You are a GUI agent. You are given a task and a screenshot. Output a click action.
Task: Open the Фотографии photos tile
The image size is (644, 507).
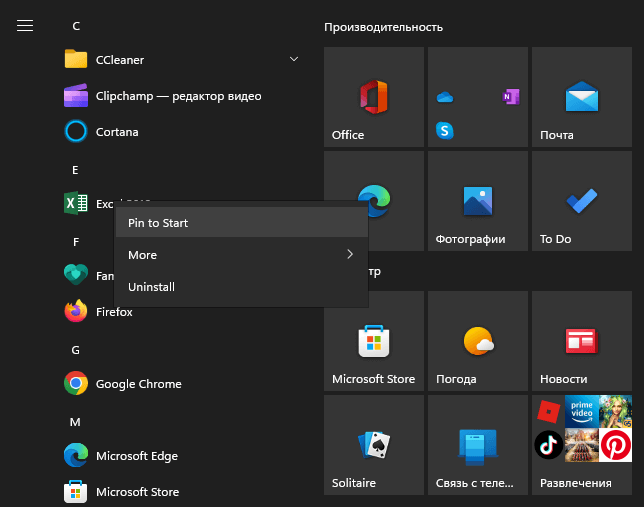[x=478, y=201]
